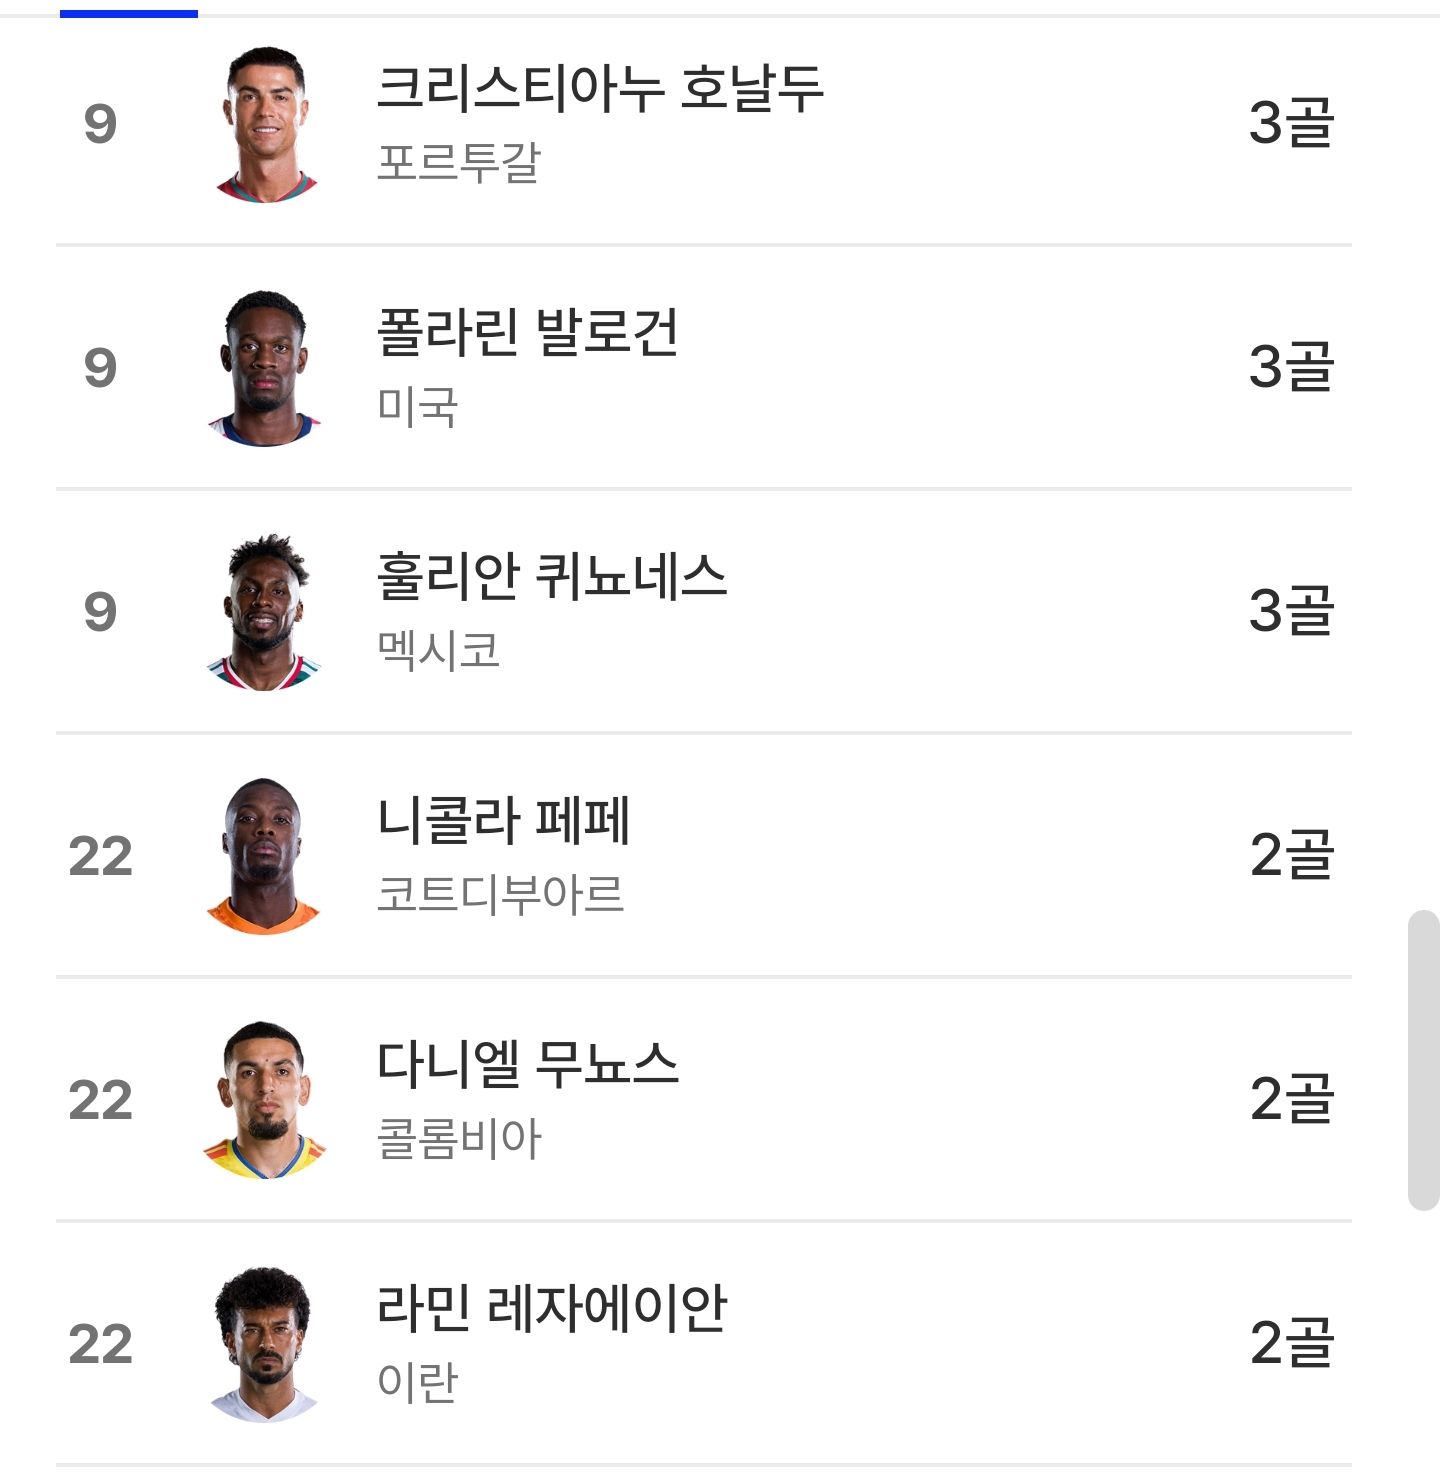Click the vertical scrollbar thumb
This screenshot has height=1479, width=1440.
pos(1423,1060)
